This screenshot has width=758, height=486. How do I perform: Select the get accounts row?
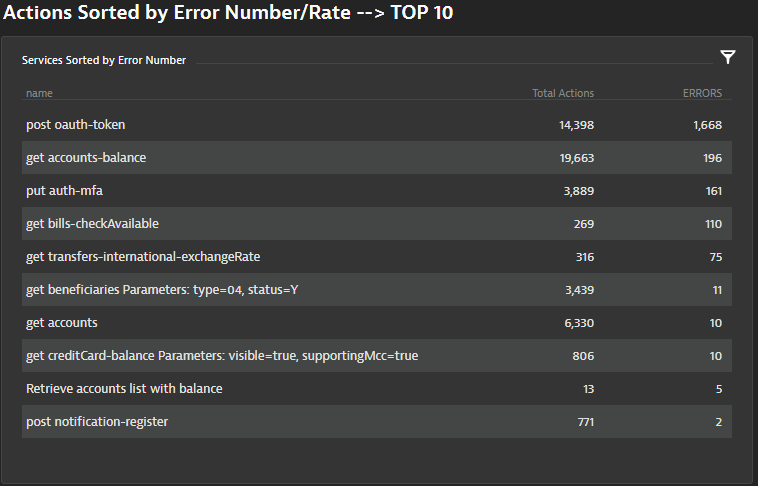pyautogui.click(x=62, y=323)
